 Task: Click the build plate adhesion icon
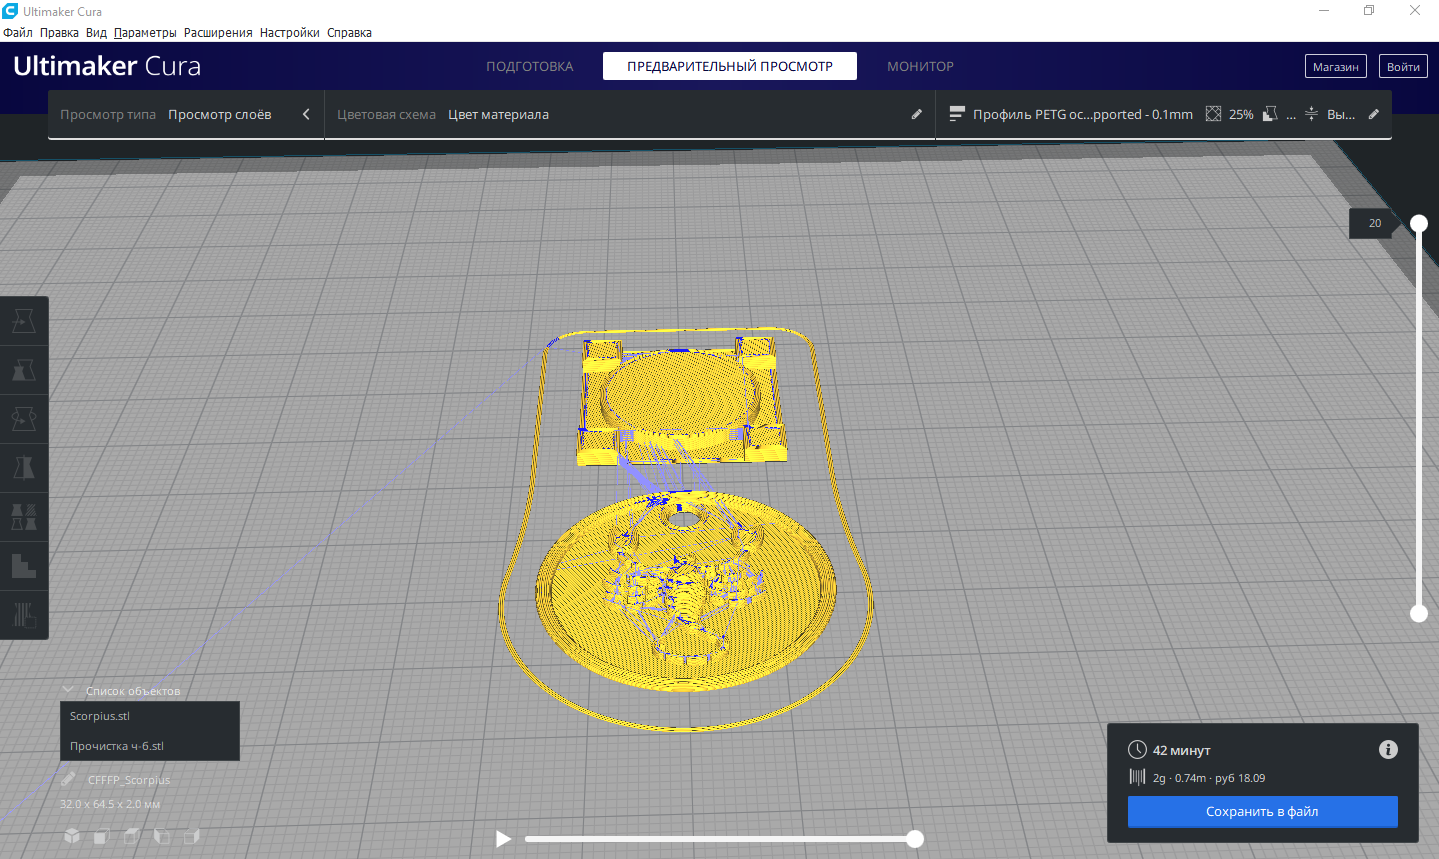tap(1311, 114)
